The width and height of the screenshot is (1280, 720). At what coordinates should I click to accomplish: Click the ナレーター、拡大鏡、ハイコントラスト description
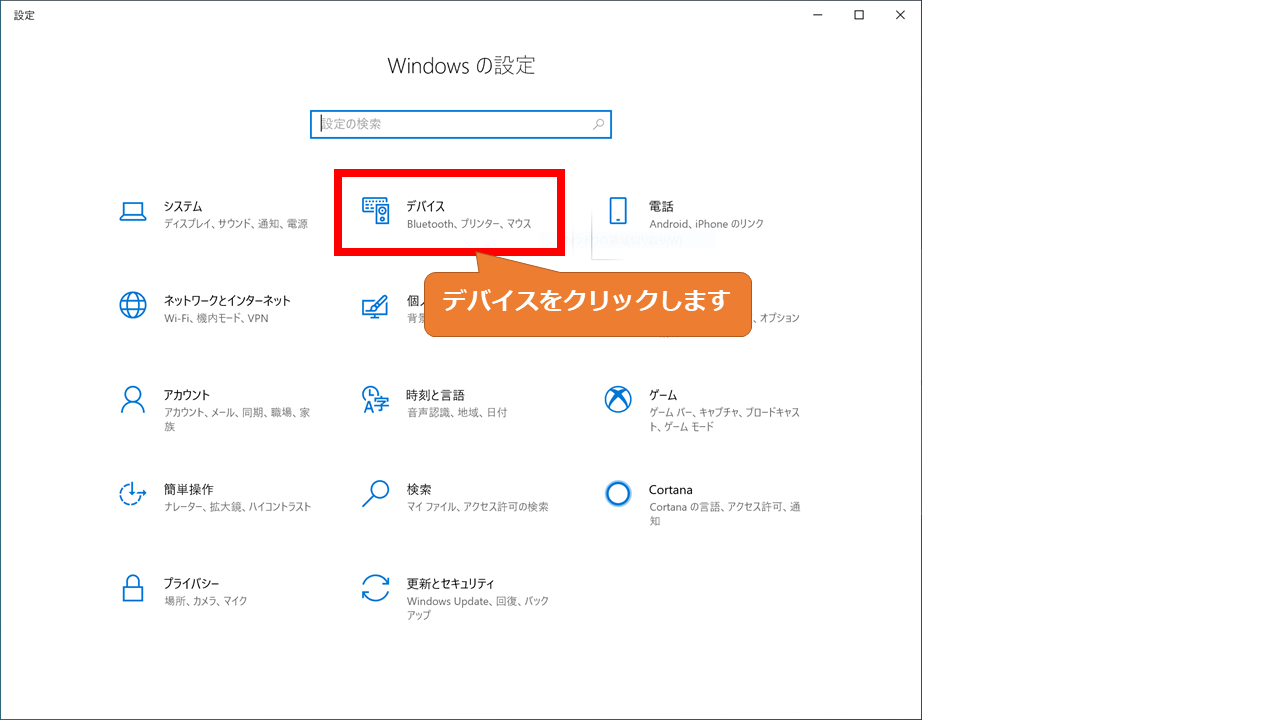click(238, 507)
